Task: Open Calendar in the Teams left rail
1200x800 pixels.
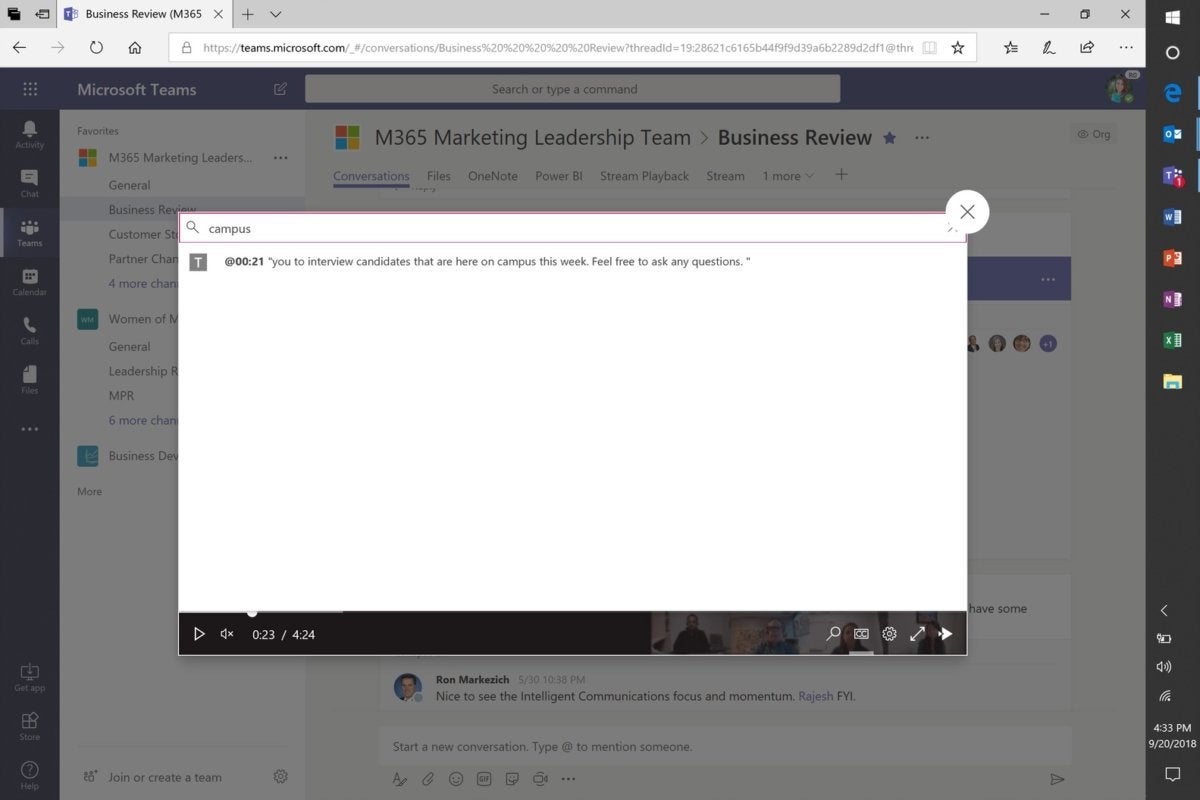Action: pyautogui.click(x=29, y=281)
